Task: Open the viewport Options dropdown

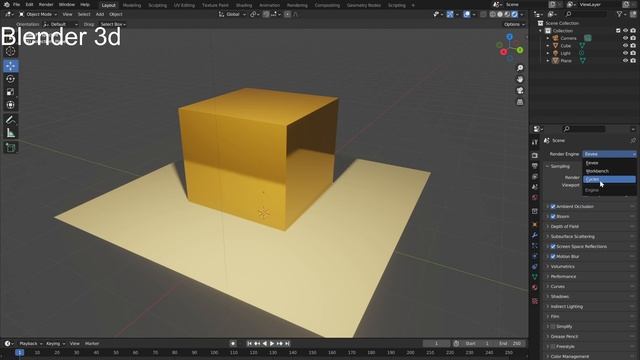Action: click(x=514, y=24)
